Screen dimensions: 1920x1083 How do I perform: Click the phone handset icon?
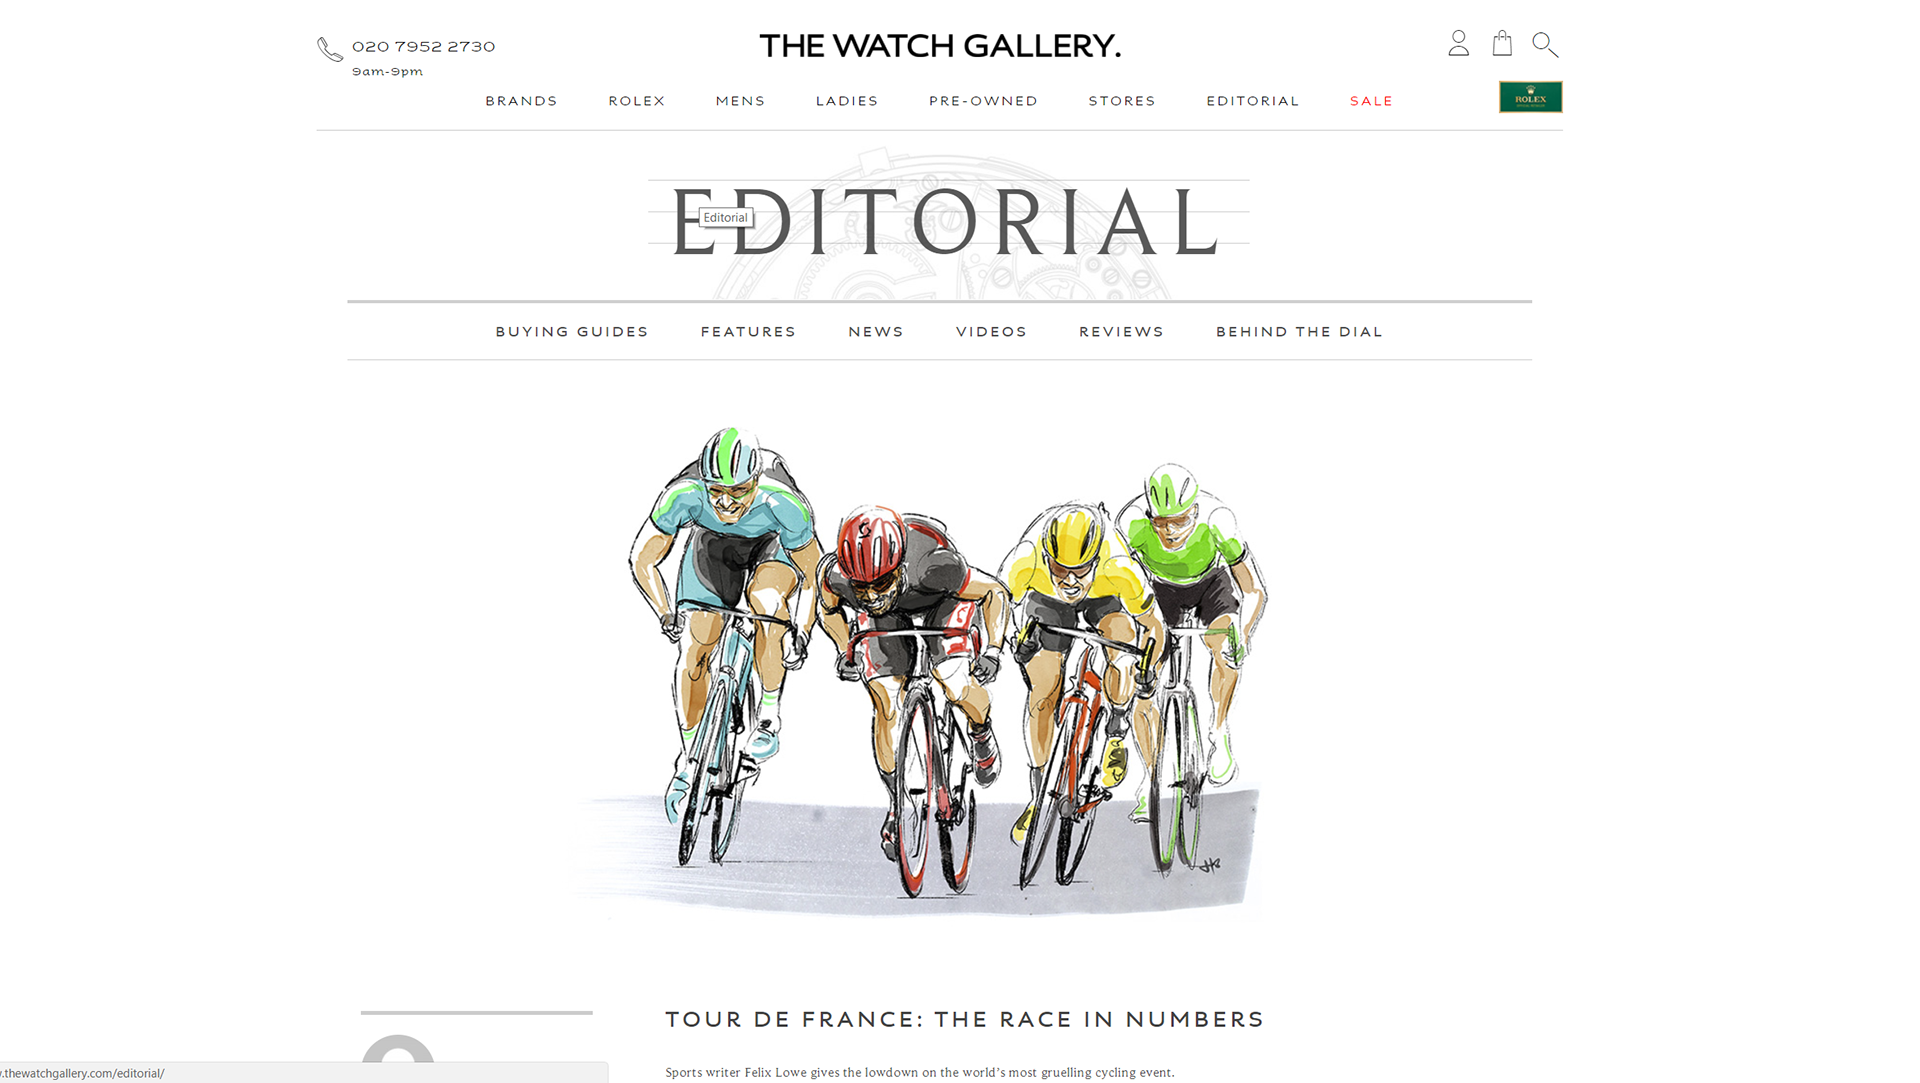tap(330, 49)
